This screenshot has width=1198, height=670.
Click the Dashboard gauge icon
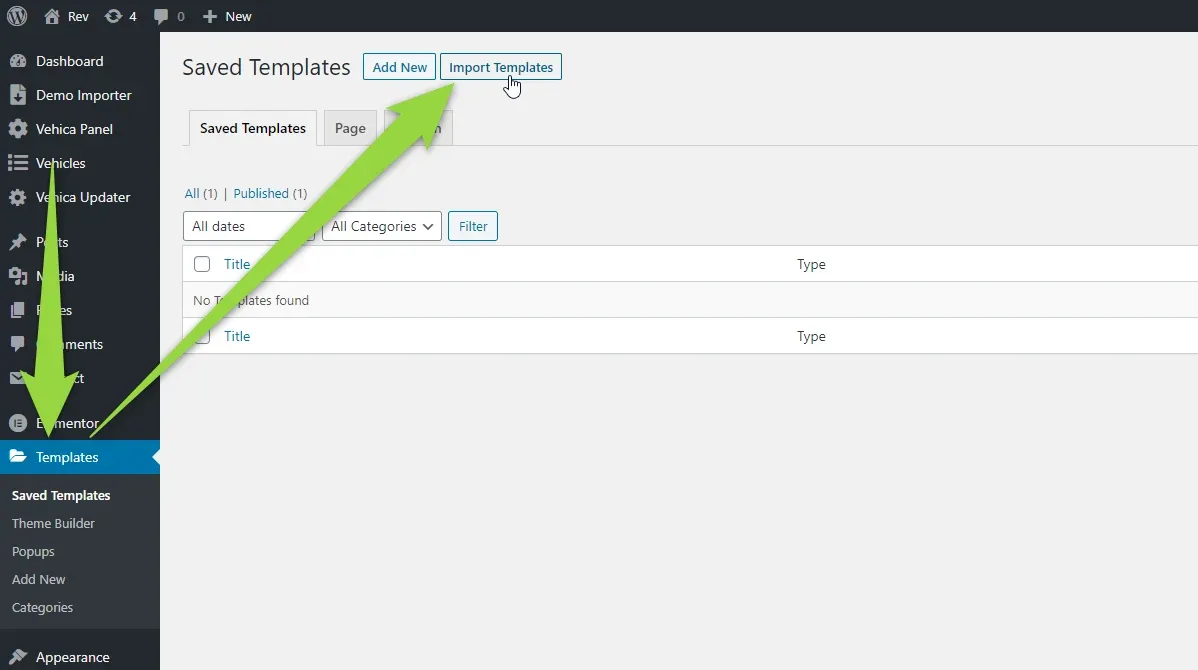click(x=18, y=61)
